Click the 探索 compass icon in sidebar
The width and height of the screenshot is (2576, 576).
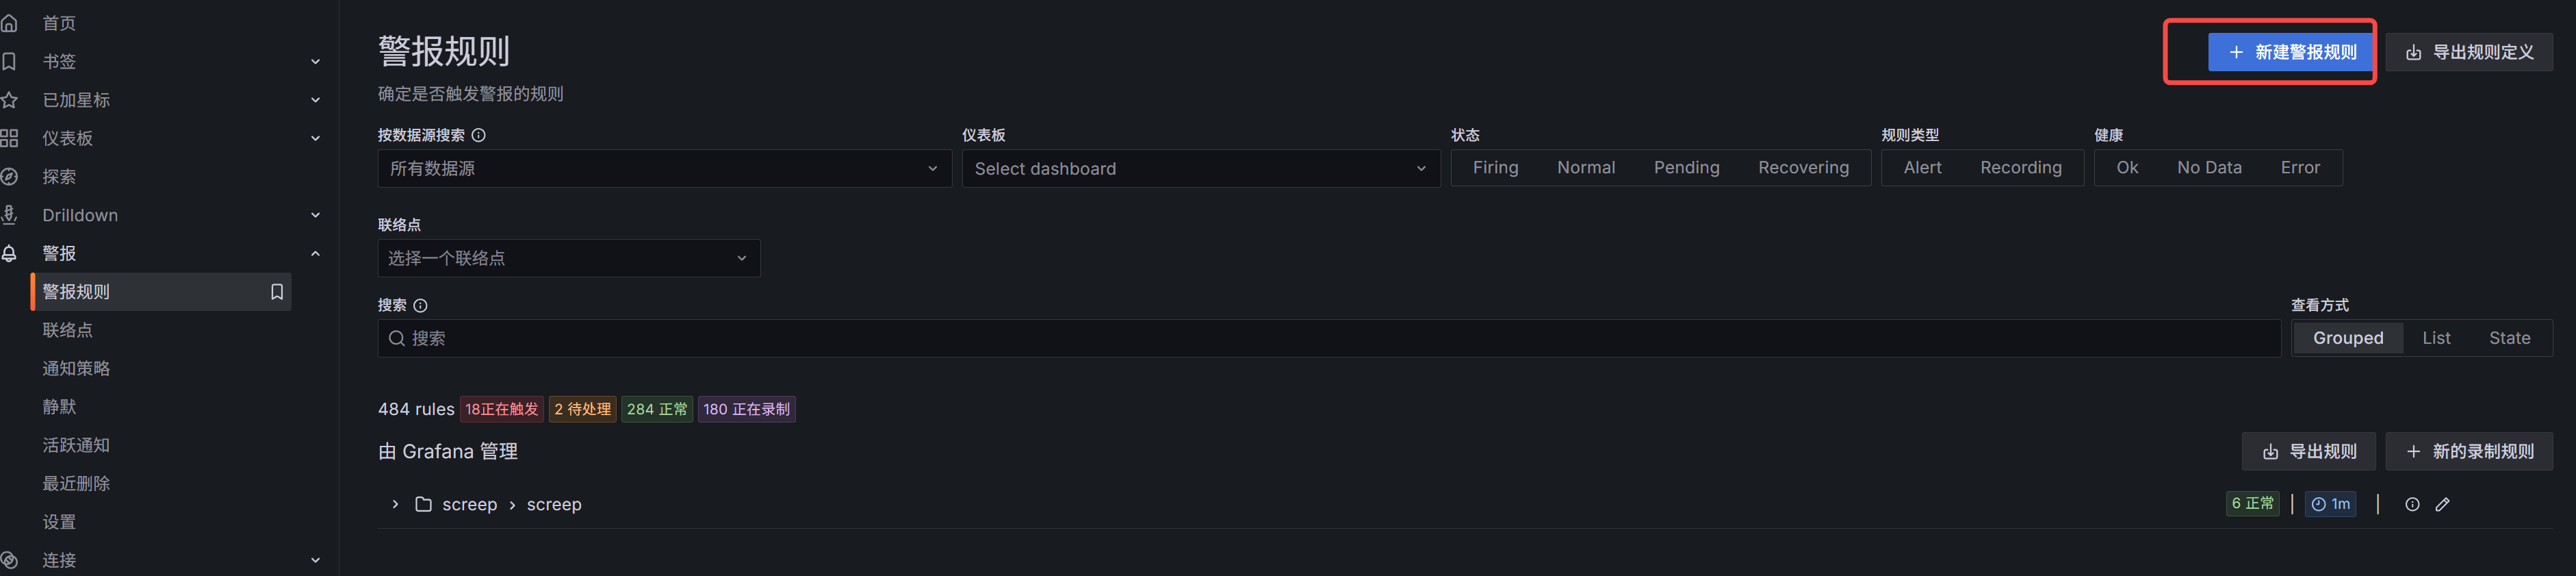(x=10, y=177)
